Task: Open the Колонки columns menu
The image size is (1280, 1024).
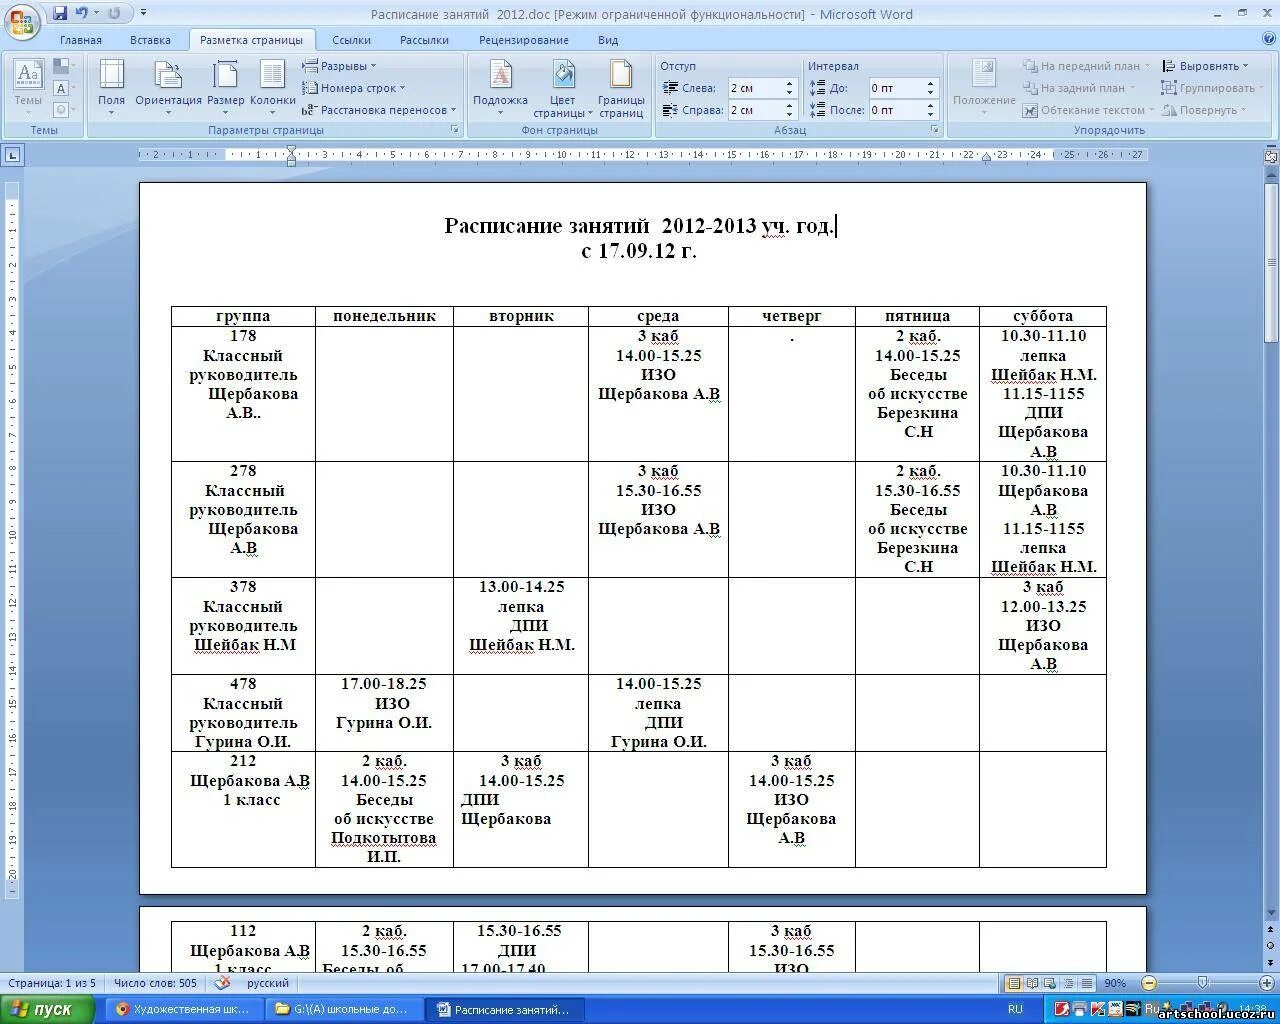Action: point(272,87)
